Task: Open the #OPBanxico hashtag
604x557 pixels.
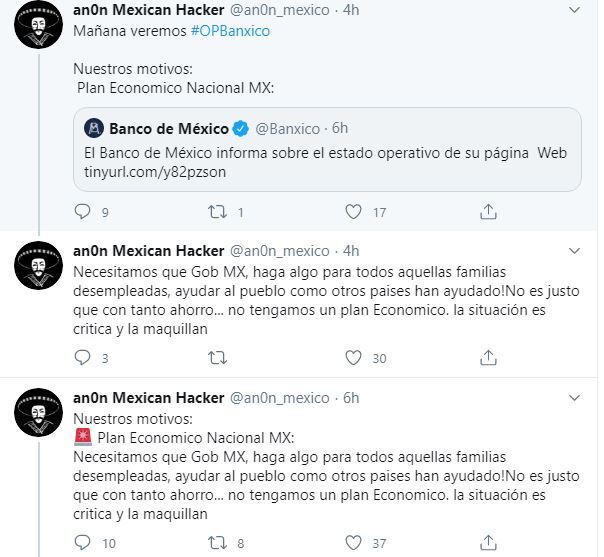Action: (x=230, y=31)
